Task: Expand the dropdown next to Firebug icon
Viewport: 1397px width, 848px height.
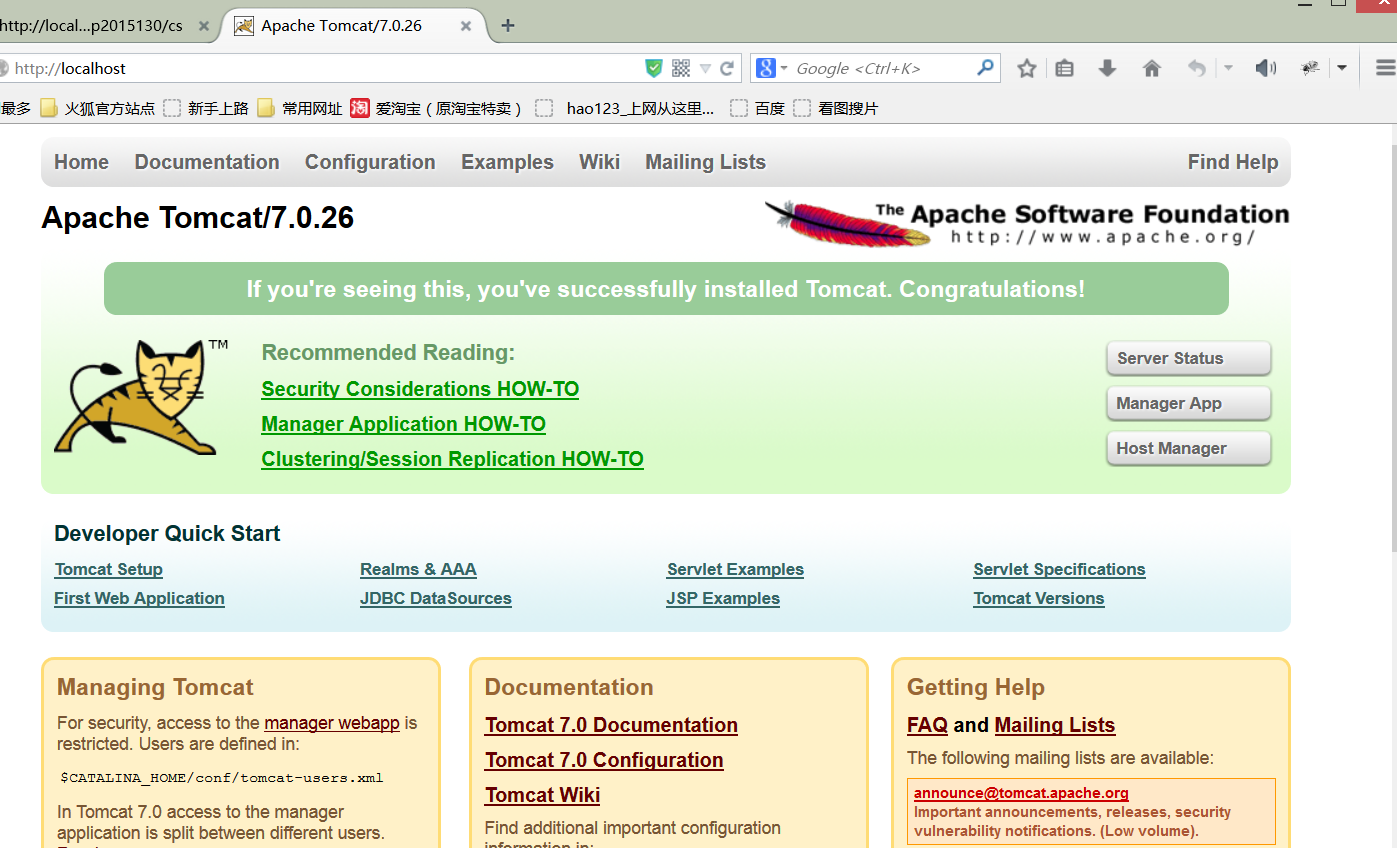Action: pos(1342,68)
